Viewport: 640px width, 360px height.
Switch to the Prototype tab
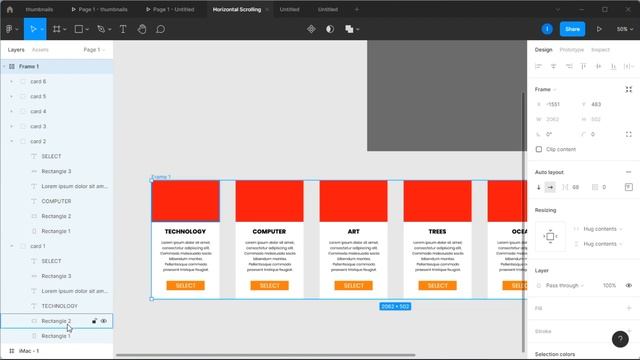click(x=571, y=50)
